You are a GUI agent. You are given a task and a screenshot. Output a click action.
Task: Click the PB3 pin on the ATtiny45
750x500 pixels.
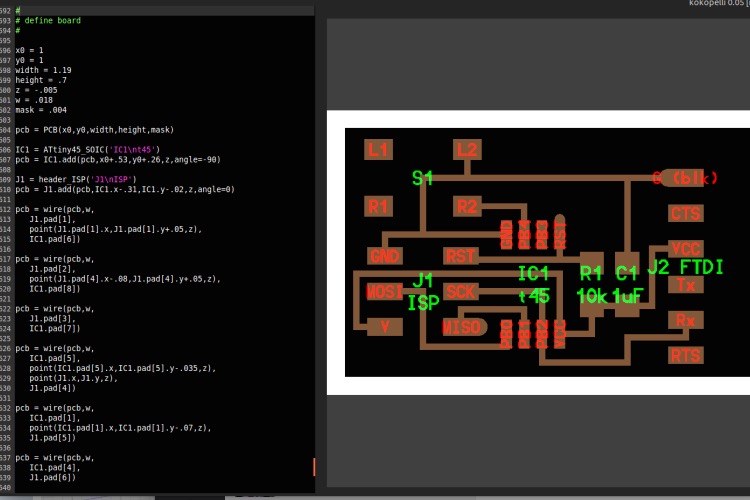point(542,234)
